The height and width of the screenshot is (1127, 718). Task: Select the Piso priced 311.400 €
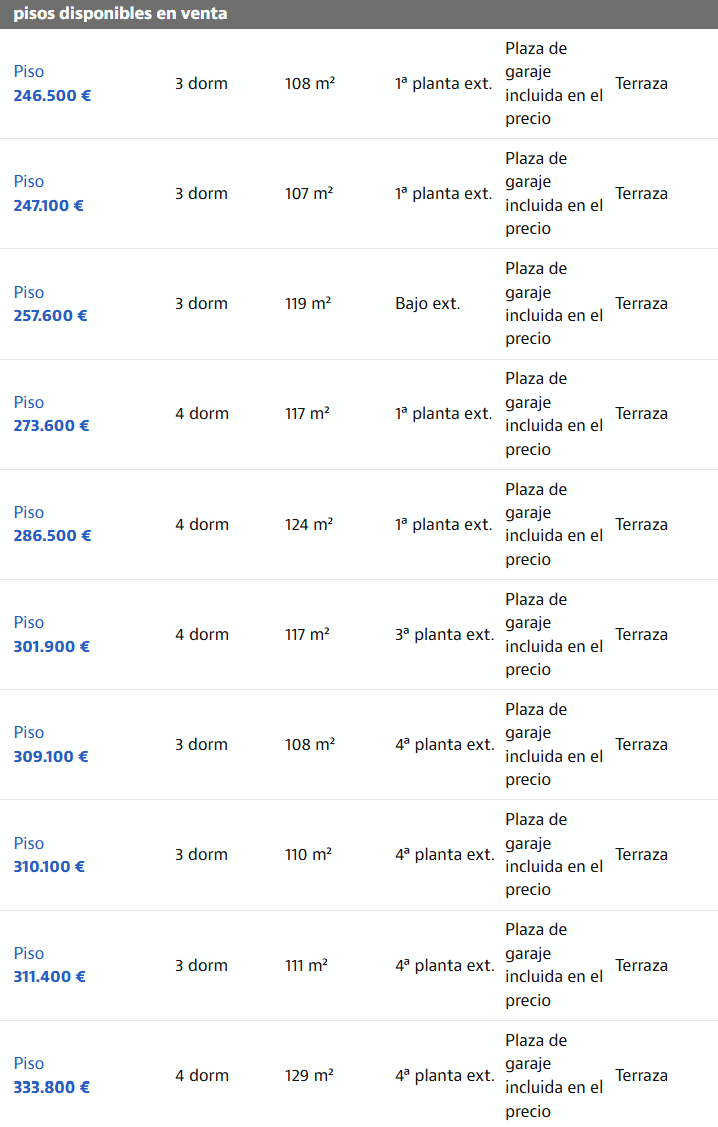49,965
